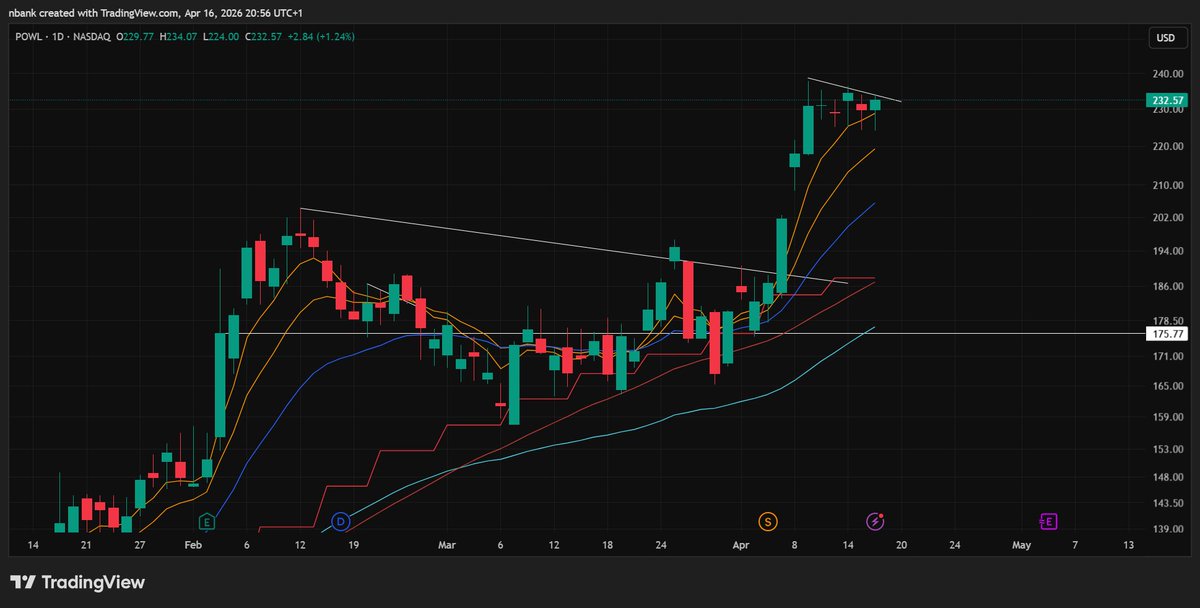1200x608 pixels.
Task: Click the horizontal line price label 175.77
Action: 1165,333
